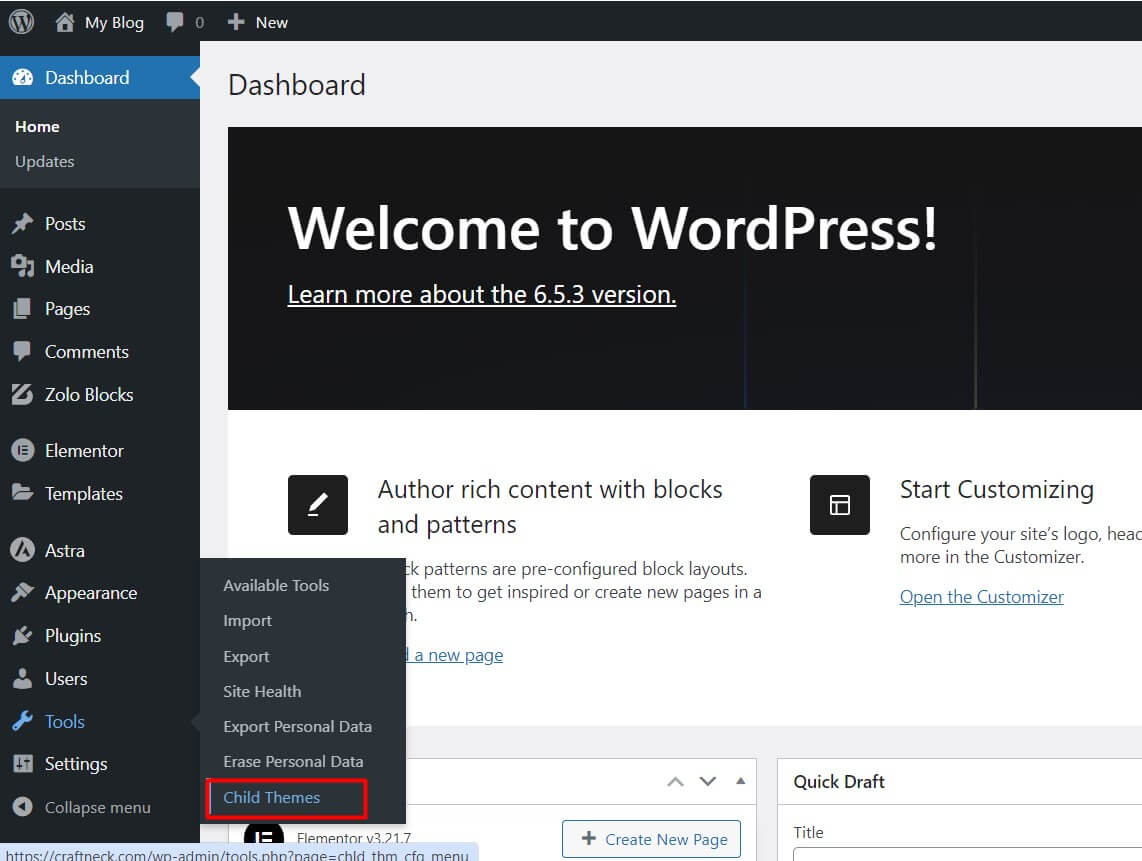Image resolution: width=1142 pixels, height=861 pixels.
Task: Click the layout icon beside Start Customizing
Action: point(840,505)
